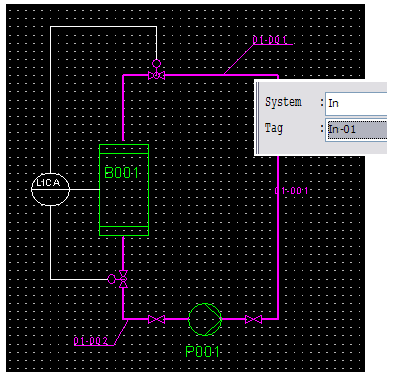Viewport: 394px width, 376px height.
Task: Select the control valve below tank B001
Action: coord(123,279)
